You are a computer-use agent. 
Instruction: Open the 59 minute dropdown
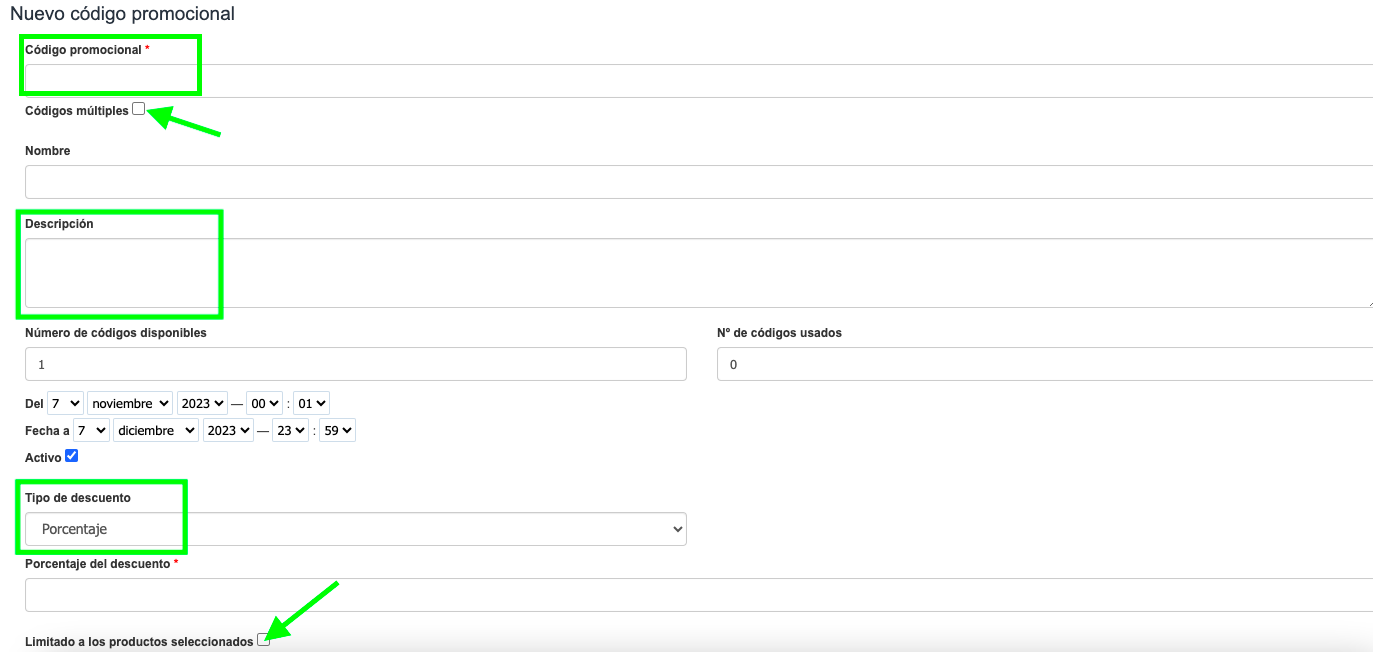coord(337,431)
